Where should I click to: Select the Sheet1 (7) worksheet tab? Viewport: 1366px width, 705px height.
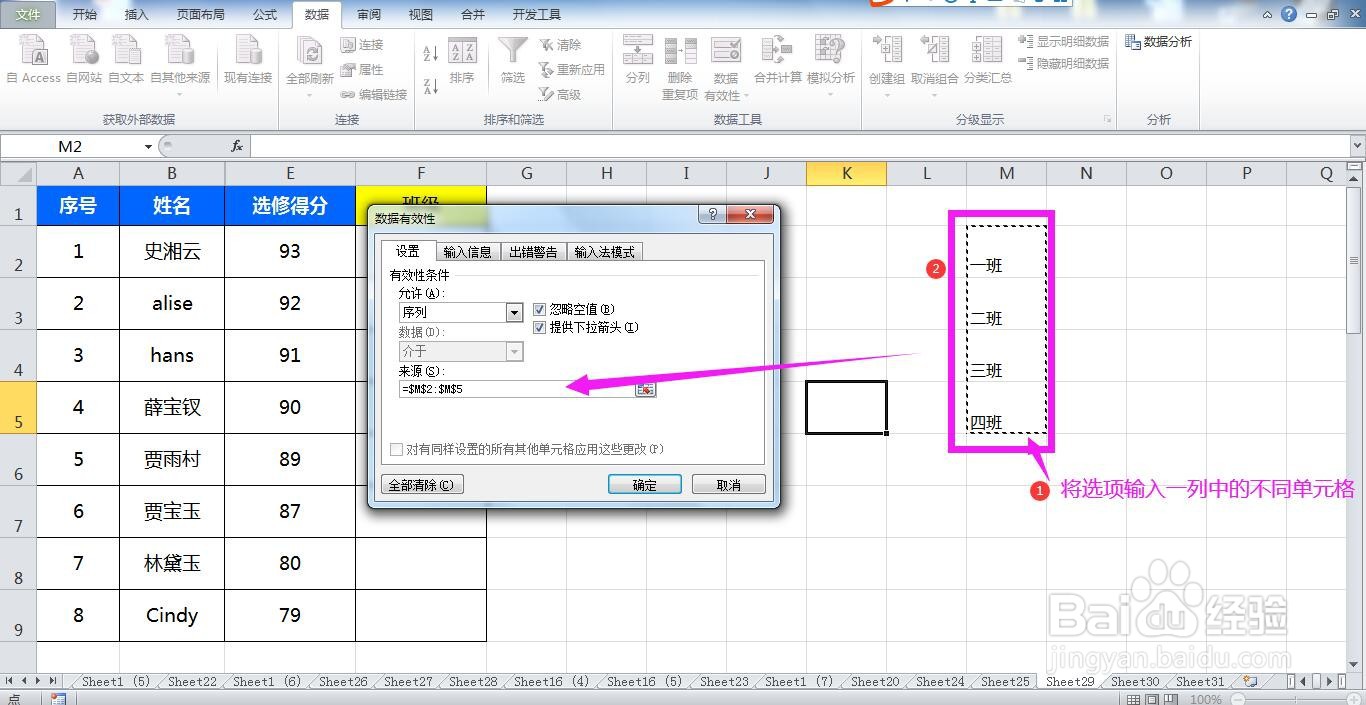799,682
